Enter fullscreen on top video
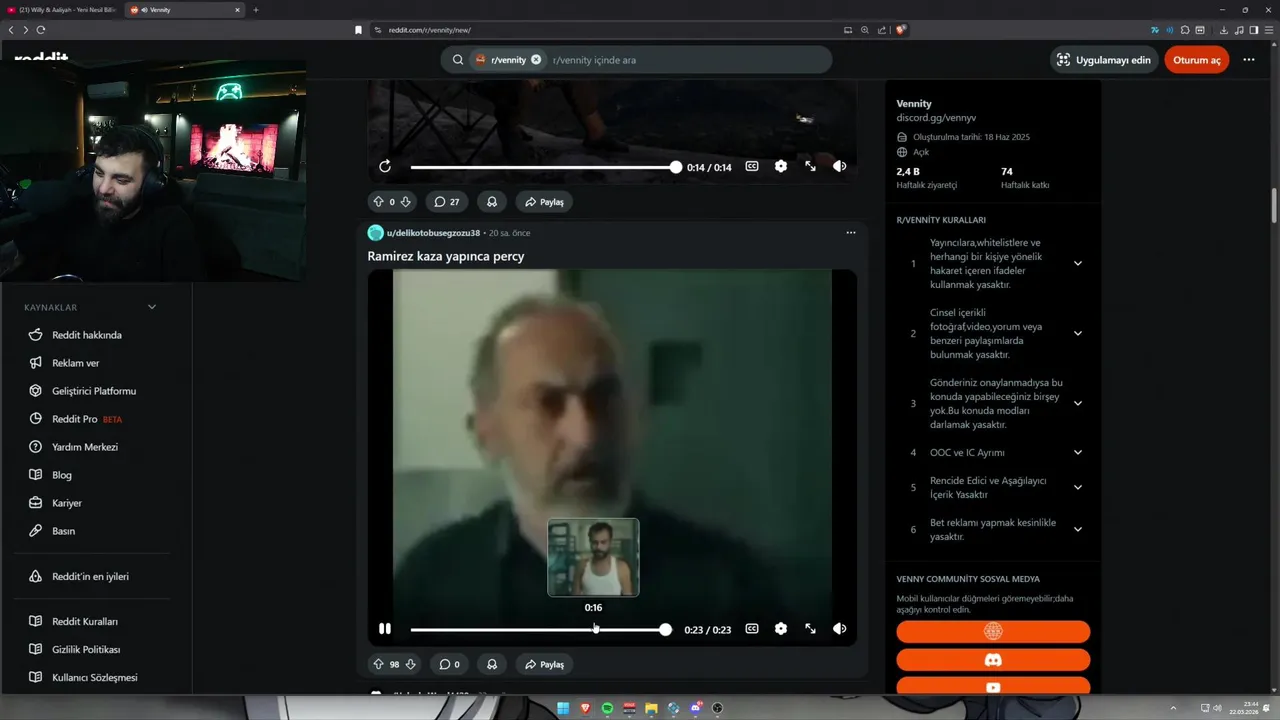This screenshot has width=1280, height=720. [x=810, y=167]
